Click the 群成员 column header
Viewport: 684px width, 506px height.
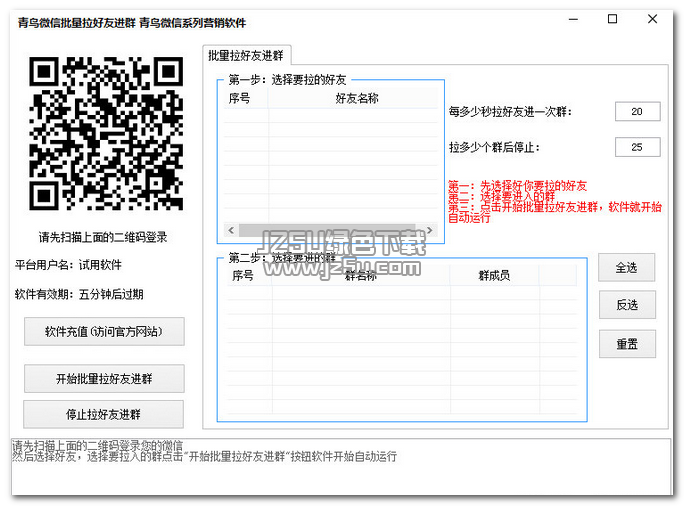click(494, 275)
